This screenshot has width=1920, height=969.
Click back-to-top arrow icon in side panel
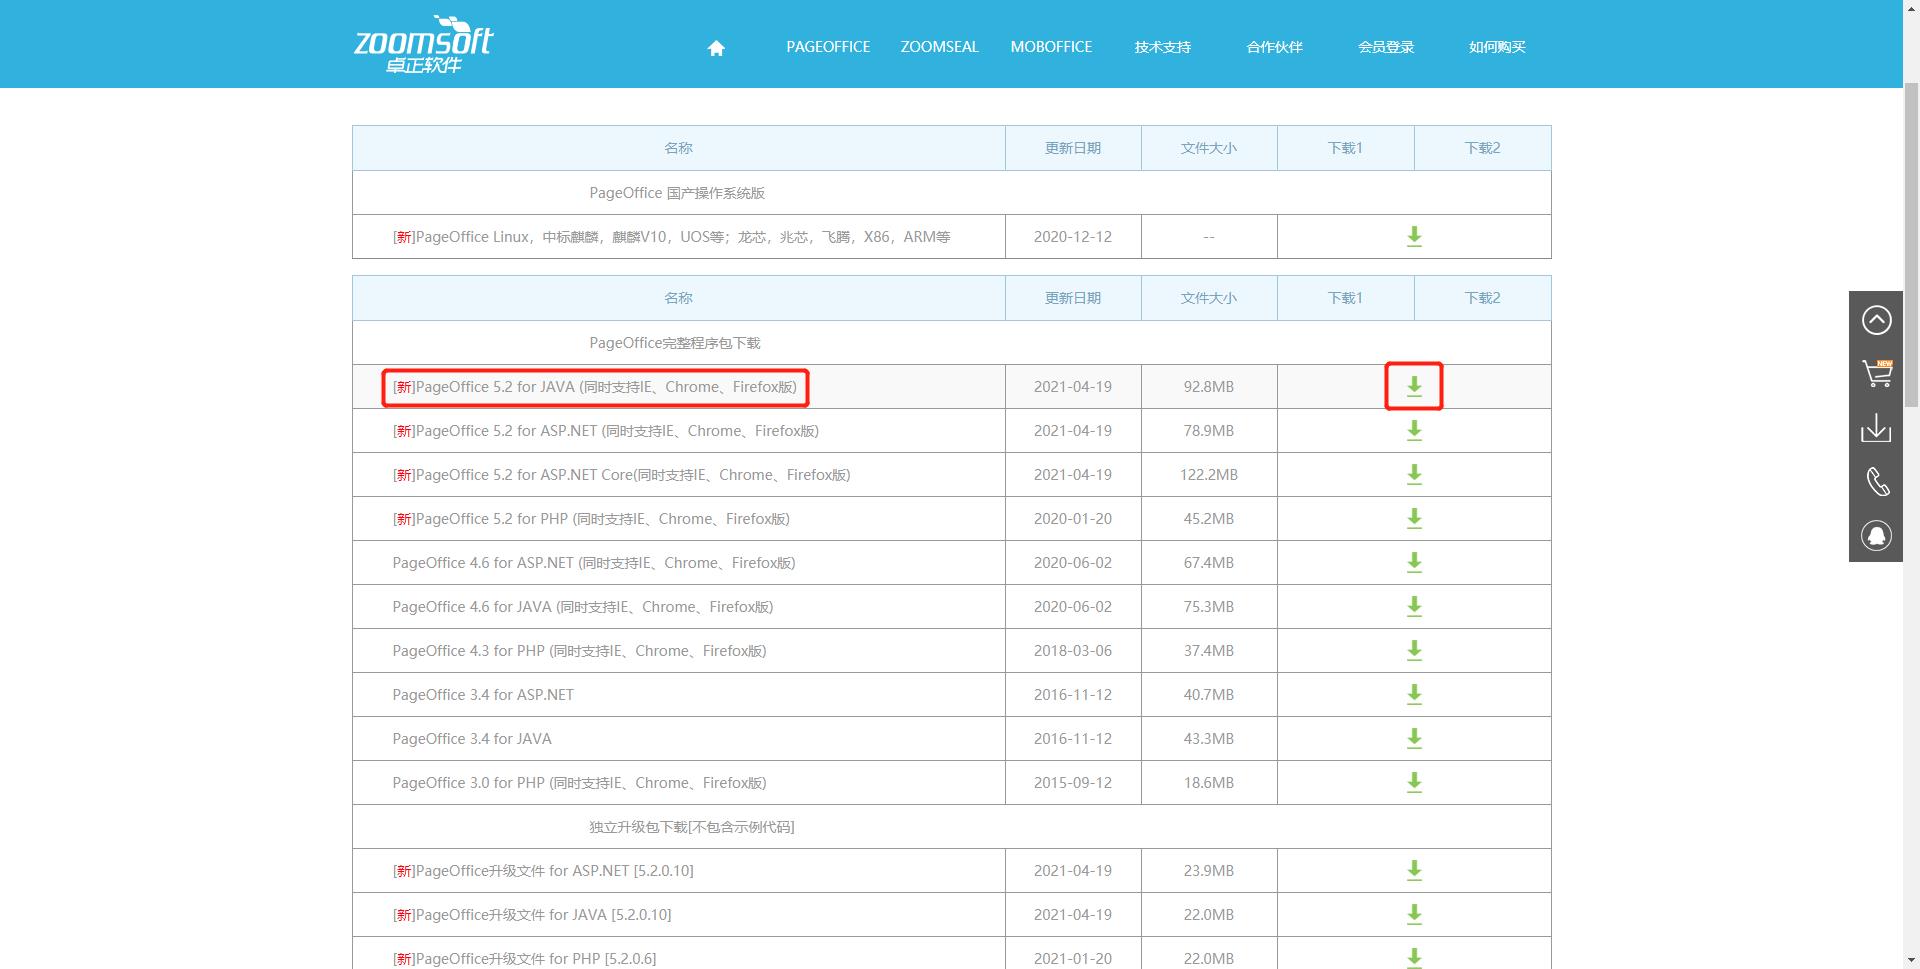coord(1876,320)
